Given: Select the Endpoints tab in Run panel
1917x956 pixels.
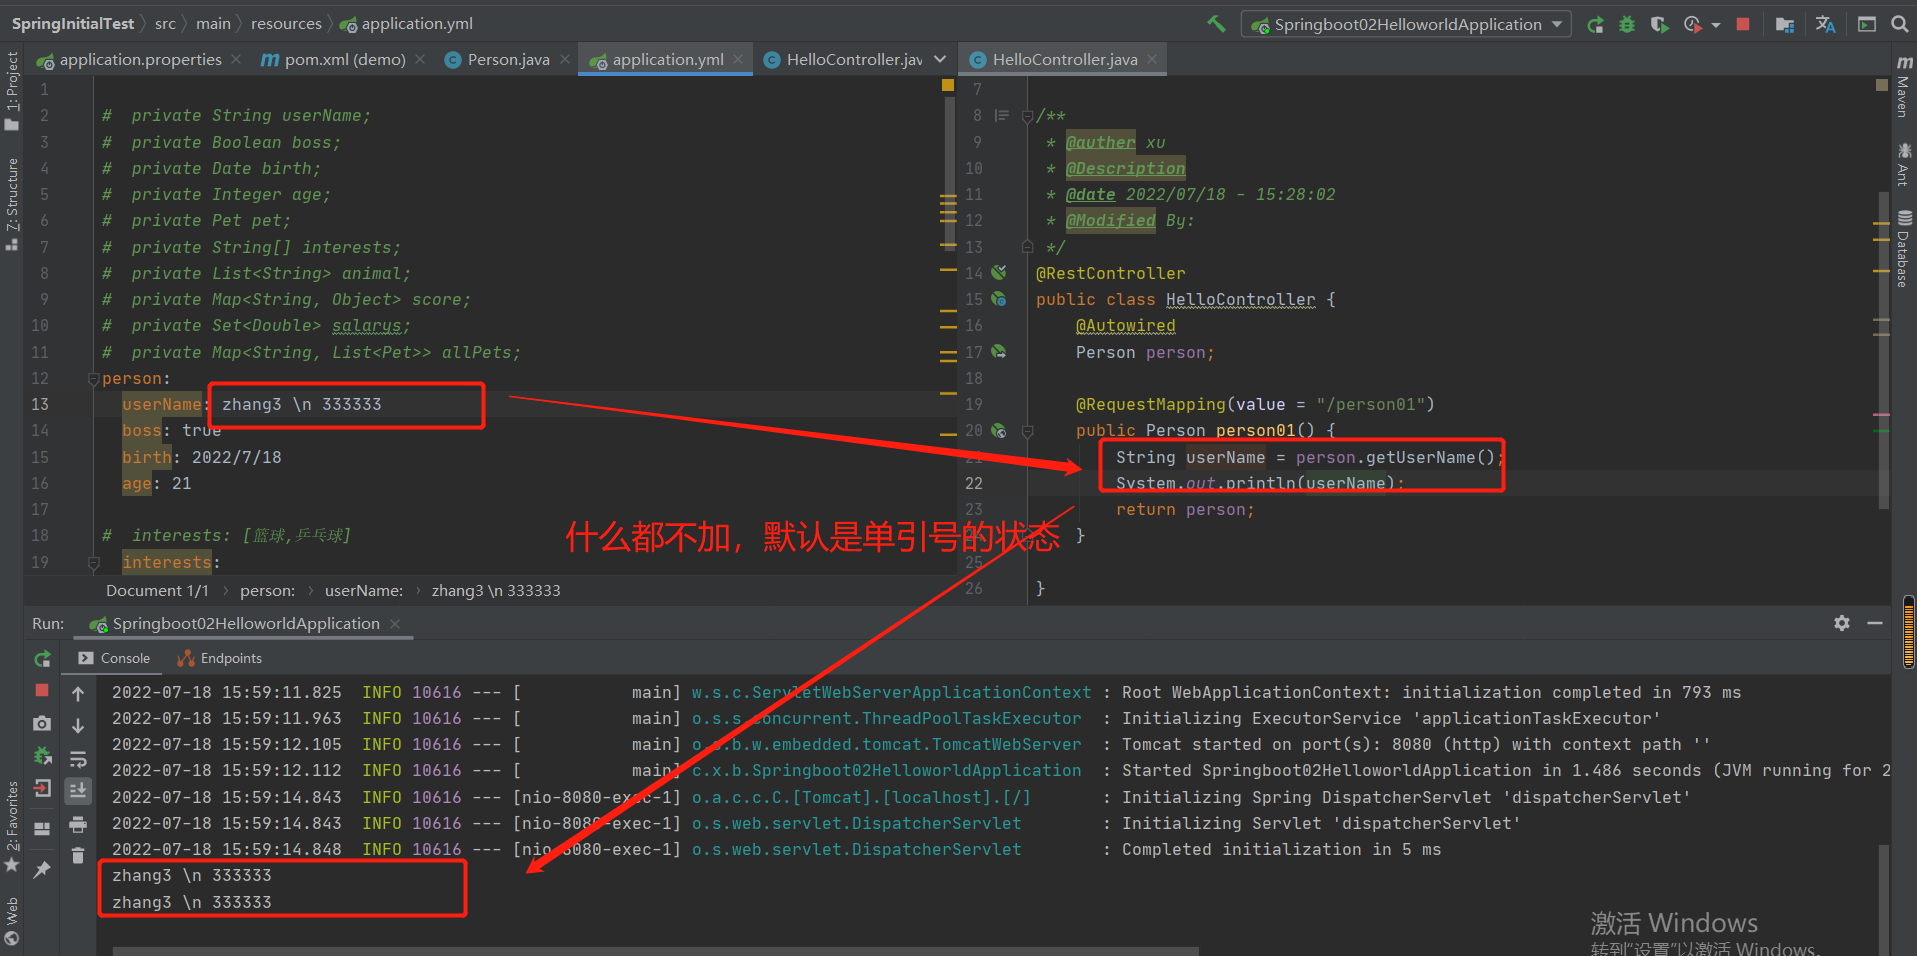Looking at the screenshot, I should click(219, 658).
